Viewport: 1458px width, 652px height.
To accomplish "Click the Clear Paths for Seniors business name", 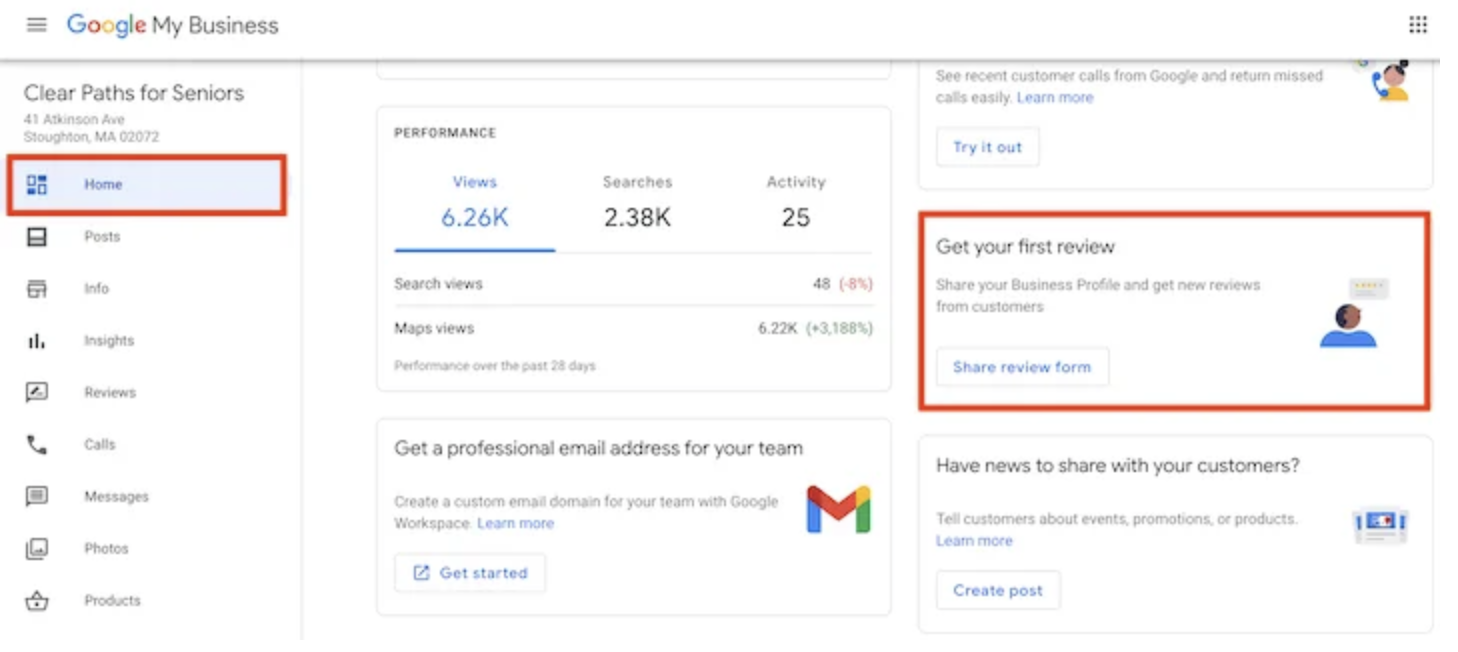I will click(134, 93).
